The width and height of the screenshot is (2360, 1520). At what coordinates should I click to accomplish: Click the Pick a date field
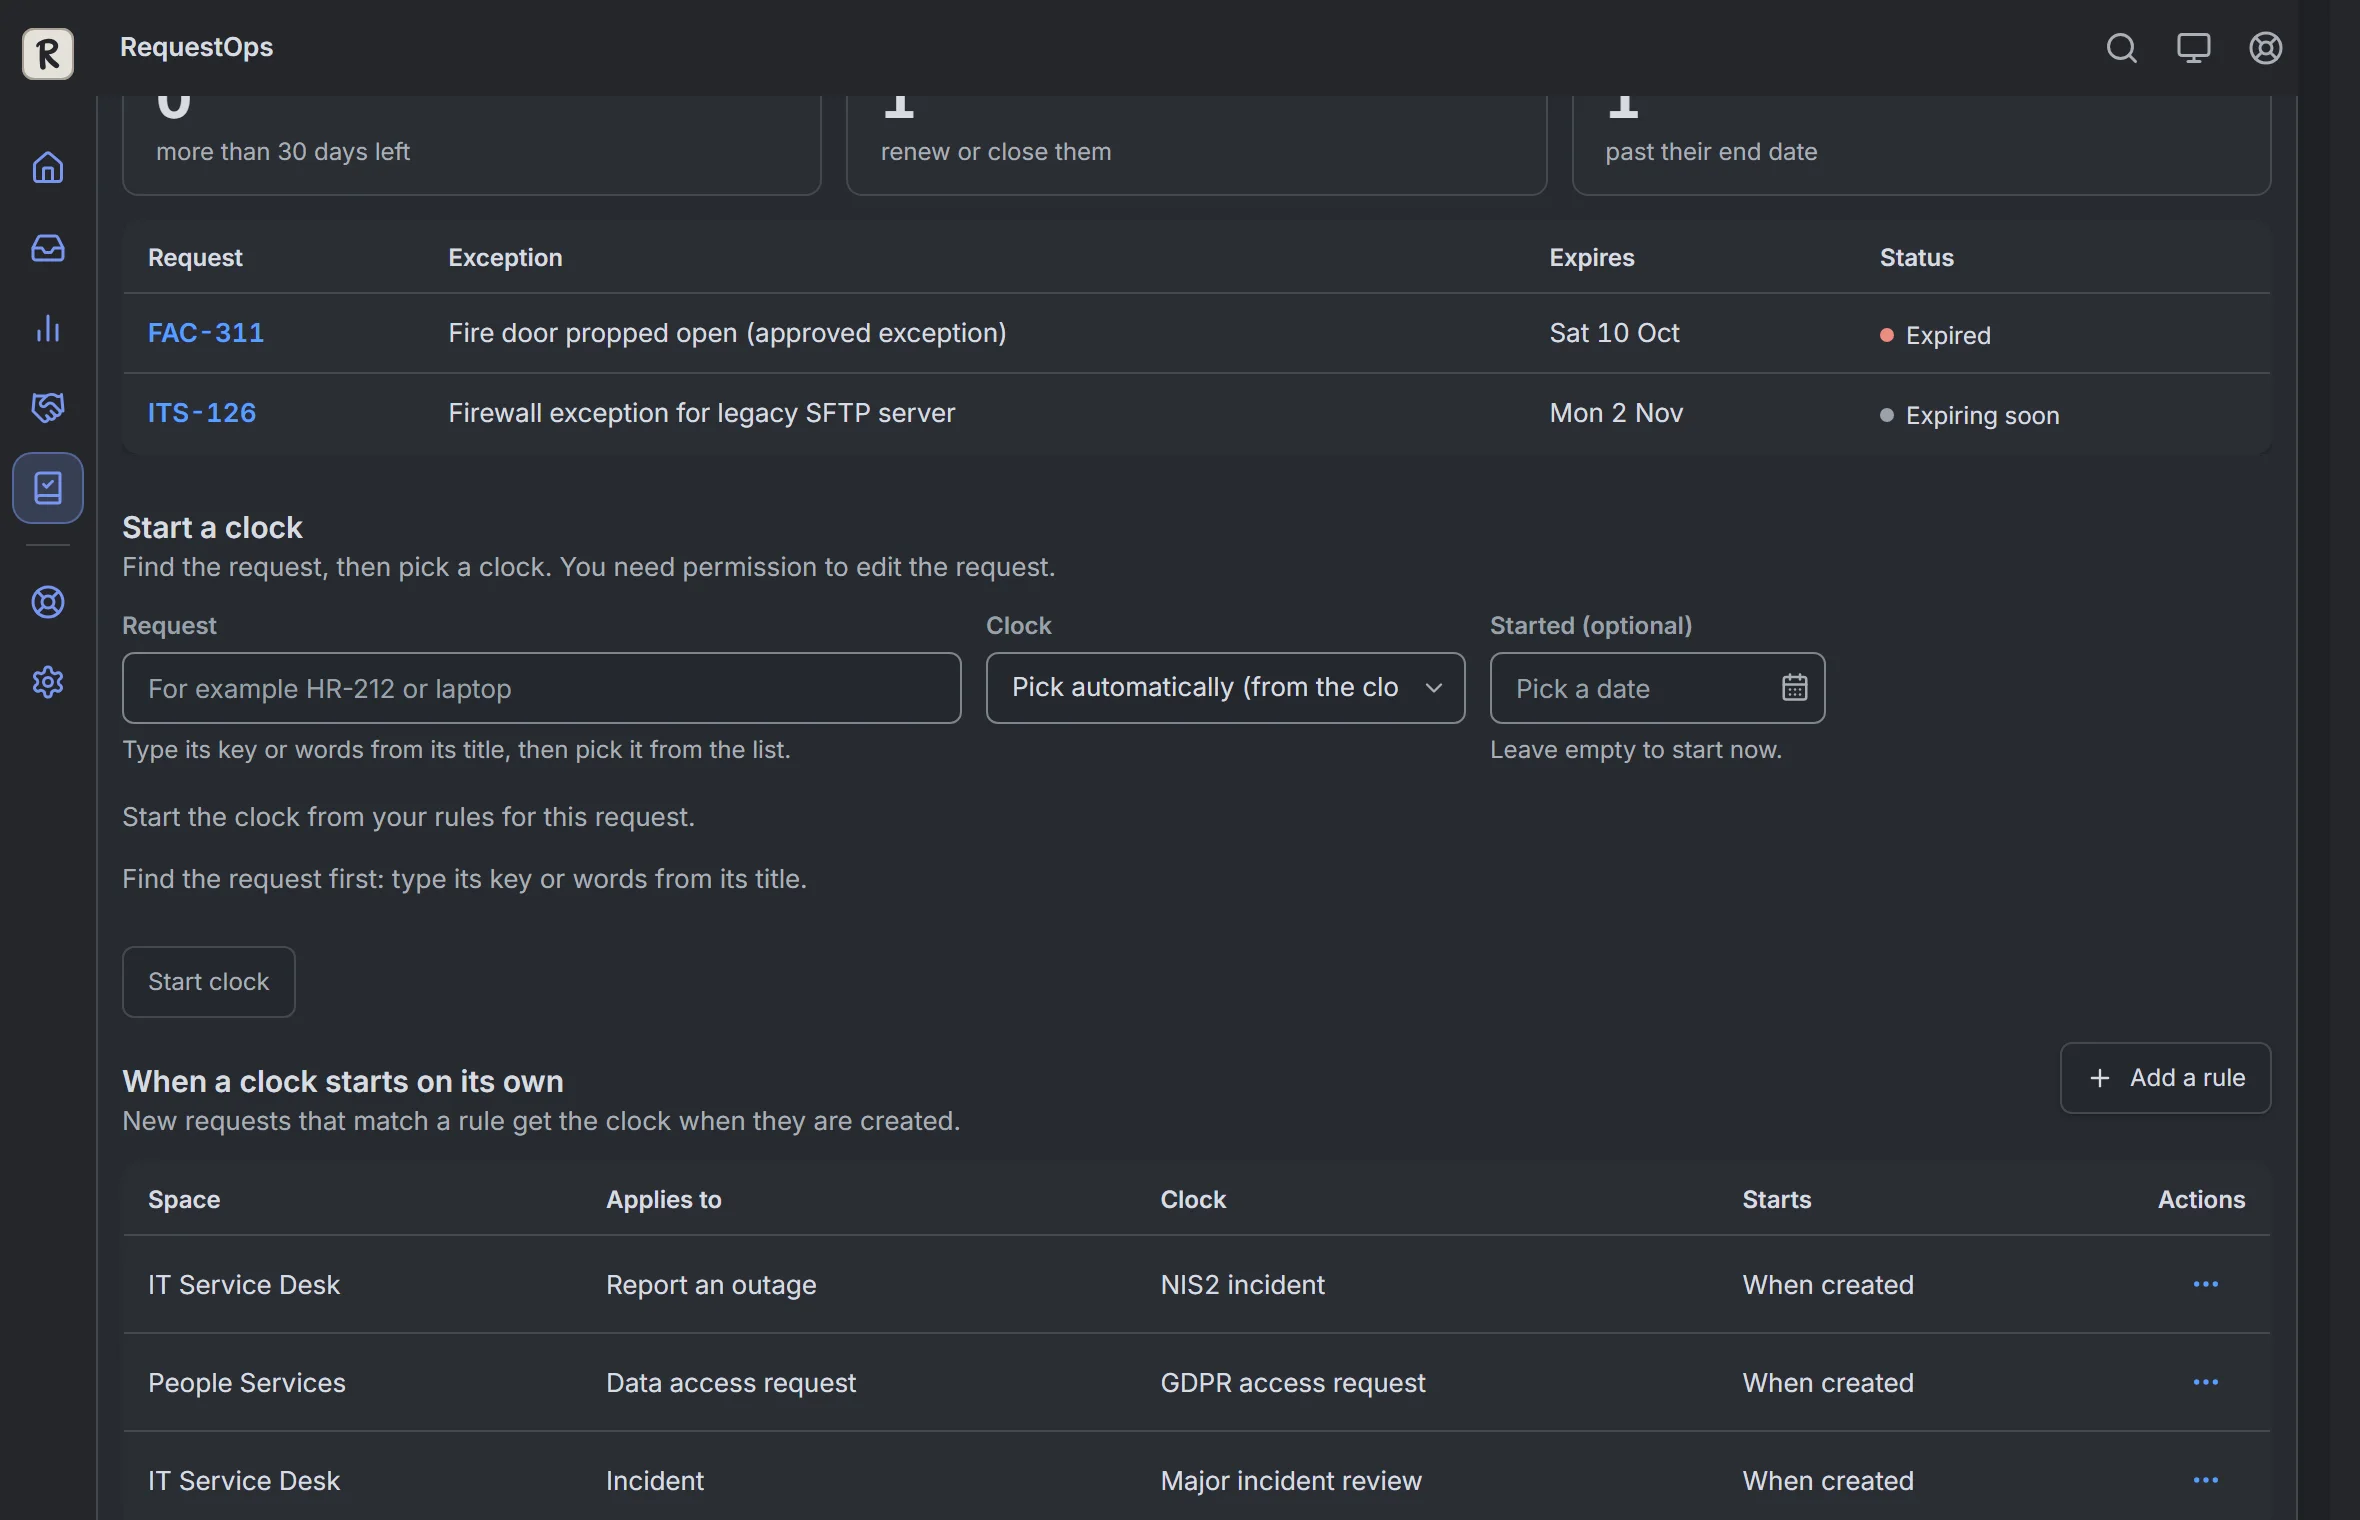point(1657,688)
